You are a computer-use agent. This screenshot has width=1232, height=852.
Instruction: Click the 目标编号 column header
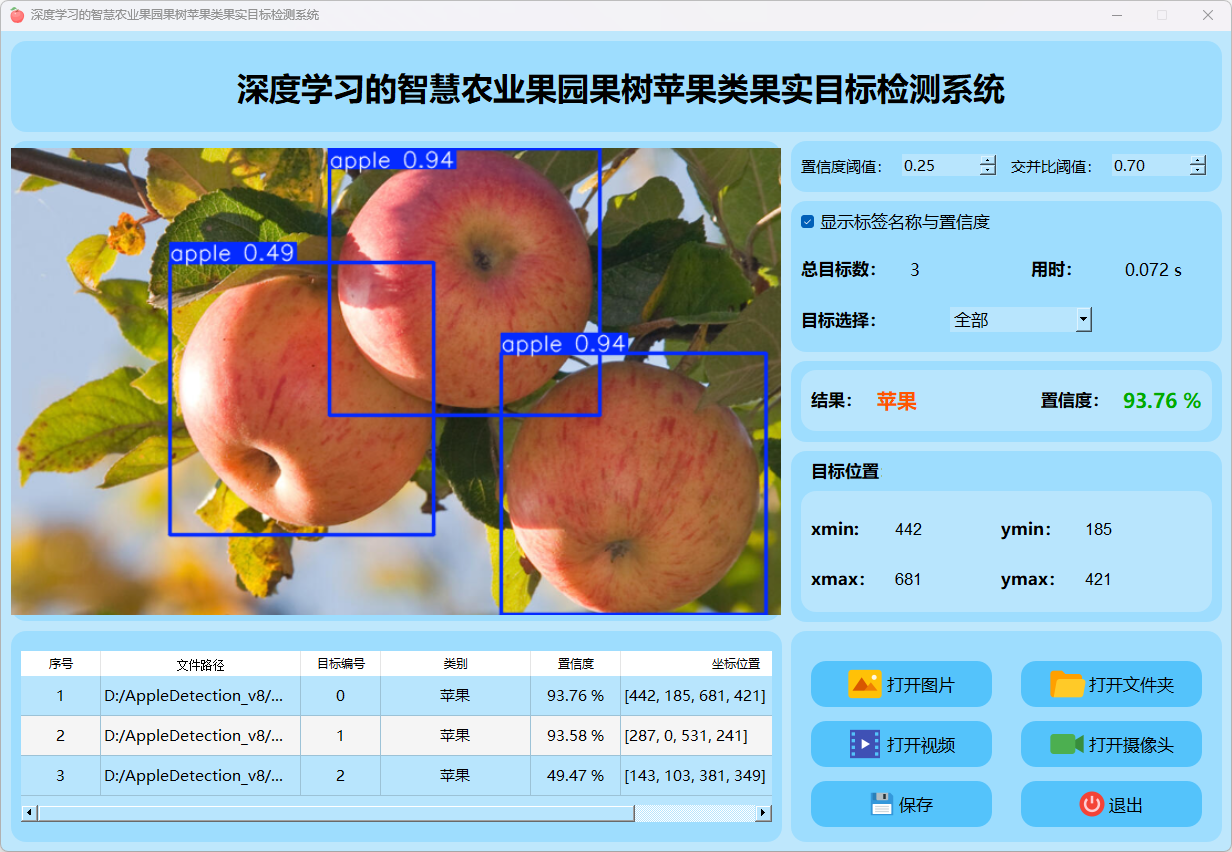click(341, 663)
